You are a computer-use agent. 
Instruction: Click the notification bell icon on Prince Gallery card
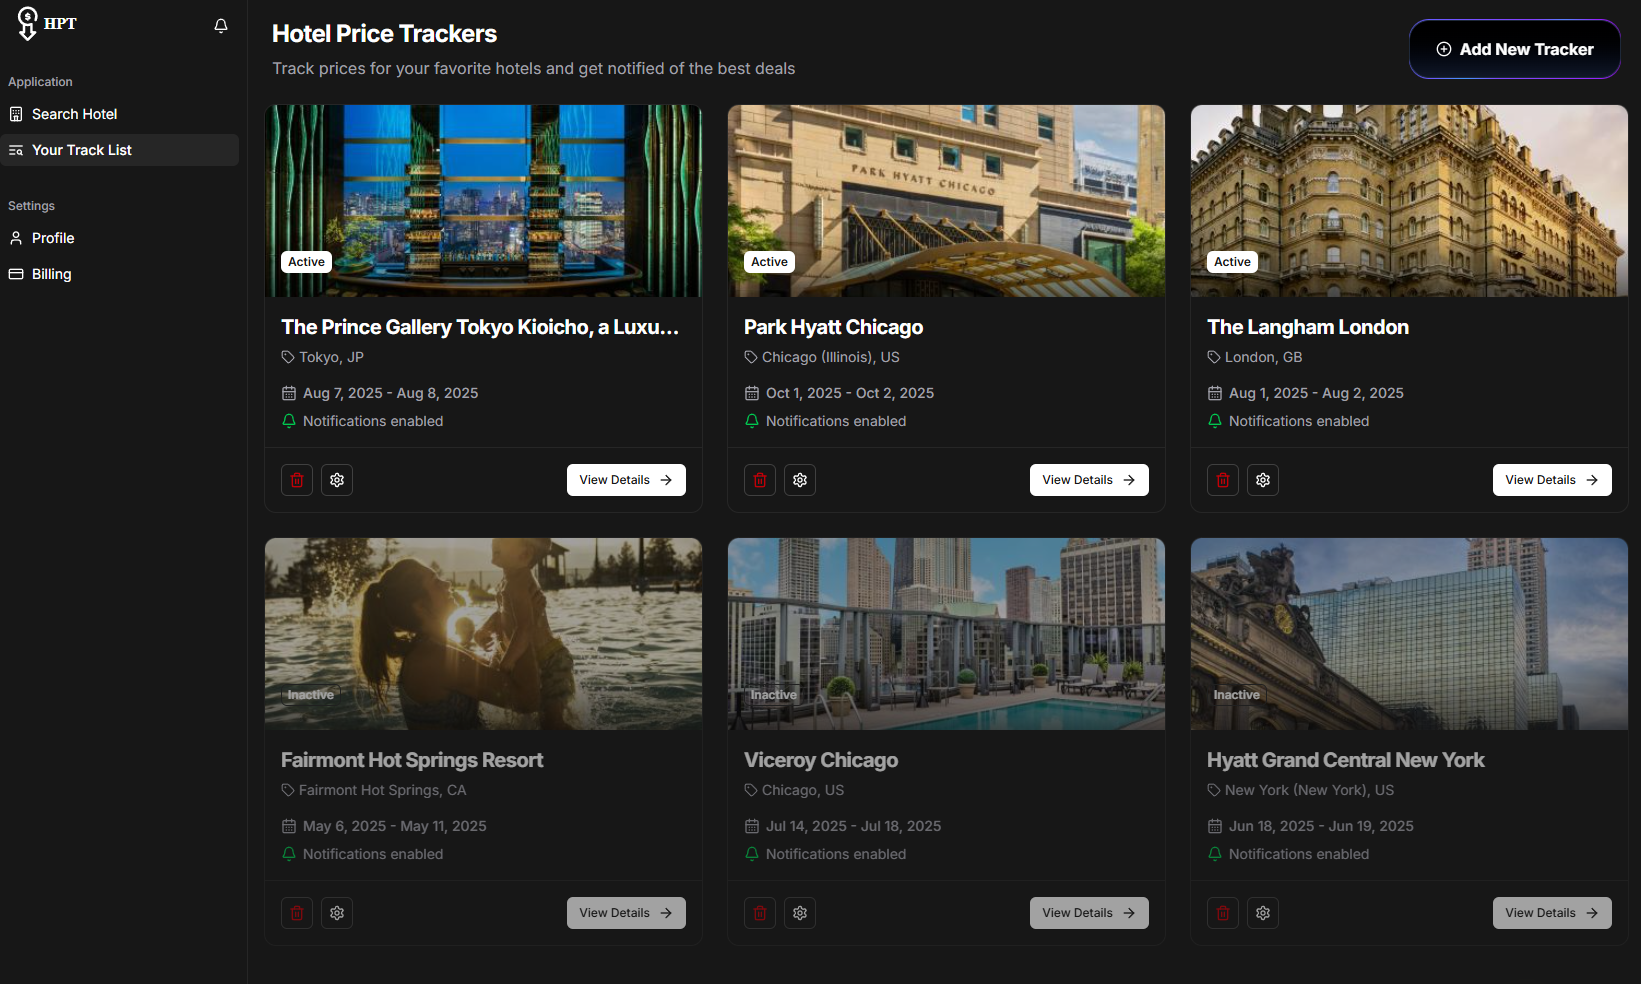point(289,421)
